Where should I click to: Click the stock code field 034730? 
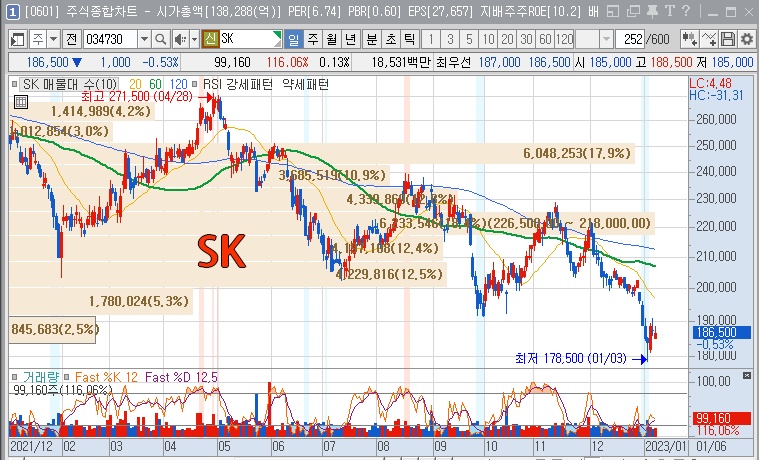(111, 39)
